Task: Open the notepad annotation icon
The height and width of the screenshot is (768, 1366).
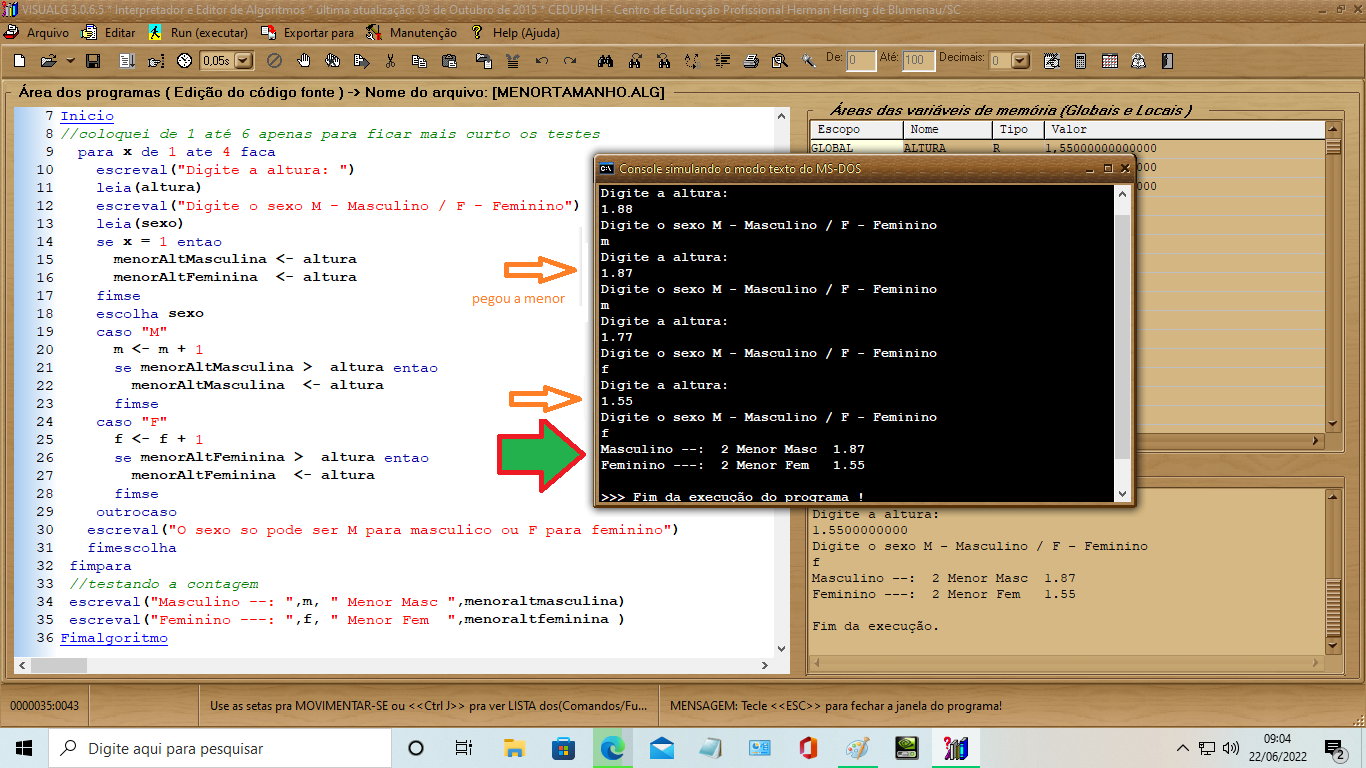Action: tap(1051, 61)
